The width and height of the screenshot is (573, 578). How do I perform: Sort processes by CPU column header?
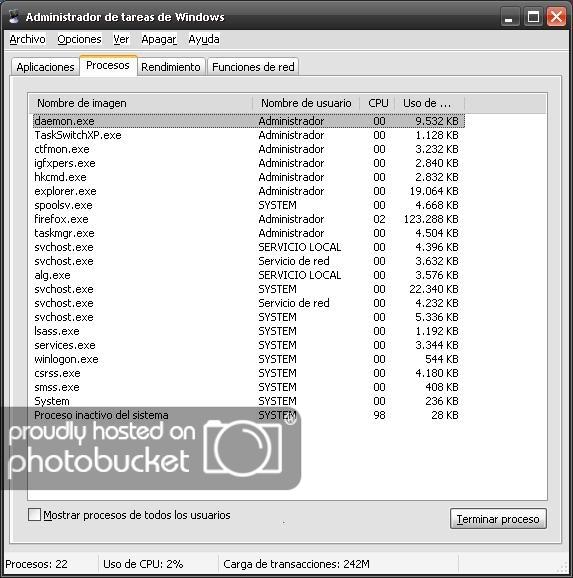378,103
